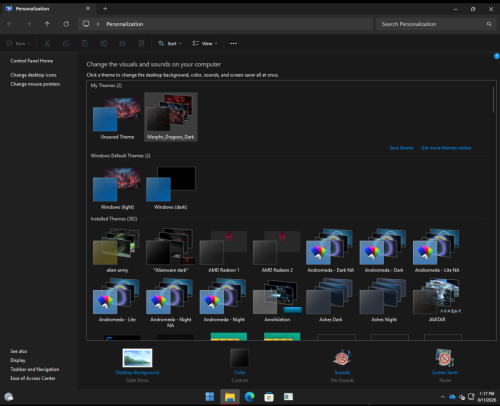Select the Morphs_Dragons_Dark theme
Screen dimensions: 500x406
171,117
